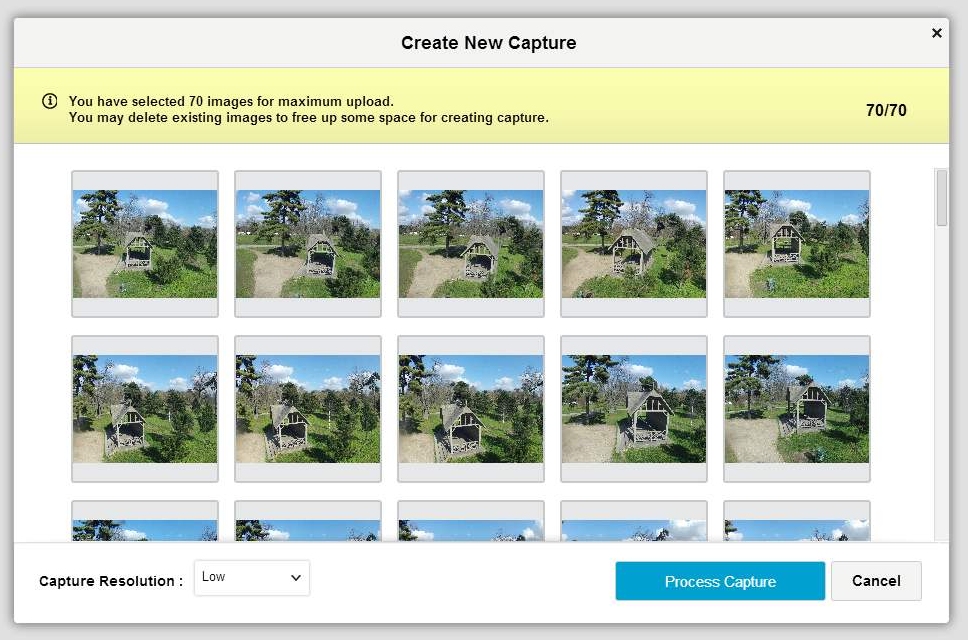This screenshot has height=640, width=968.
Task: Click the info icon in the yellow banner
Action: click(49, 101)
